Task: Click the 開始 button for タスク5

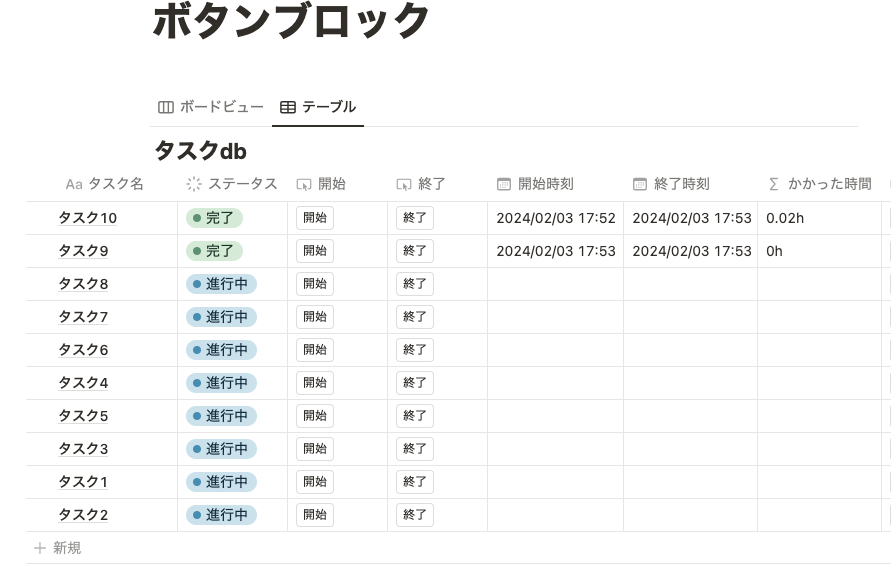Action: pos(315,415)
